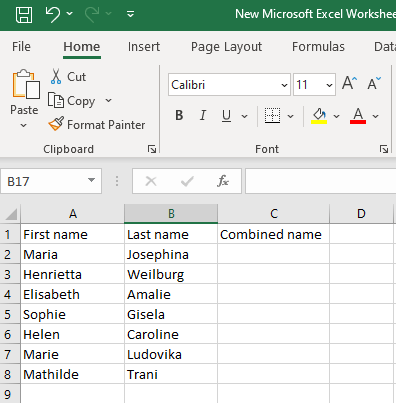Click the Copy button
Viewport: 396px width, 403px height.
(x=71, y=101)
